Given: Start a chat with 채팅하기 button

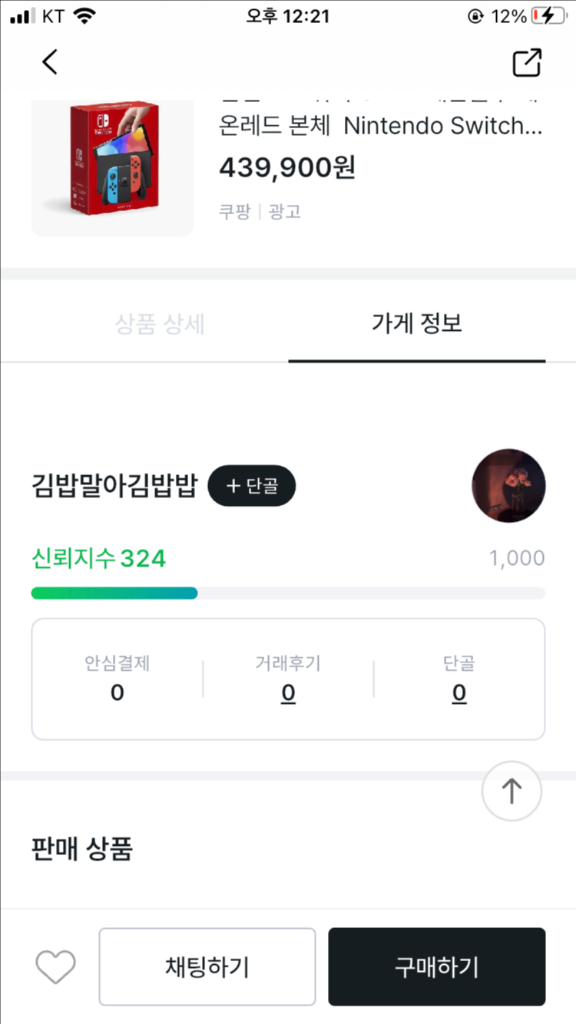Looking at the screenshot, I should point(207,966).
